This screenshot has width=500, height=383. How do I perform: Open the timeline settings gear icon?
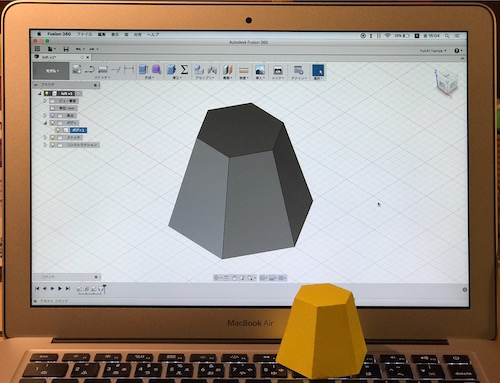pyautogui.click(x=465, y=290)
